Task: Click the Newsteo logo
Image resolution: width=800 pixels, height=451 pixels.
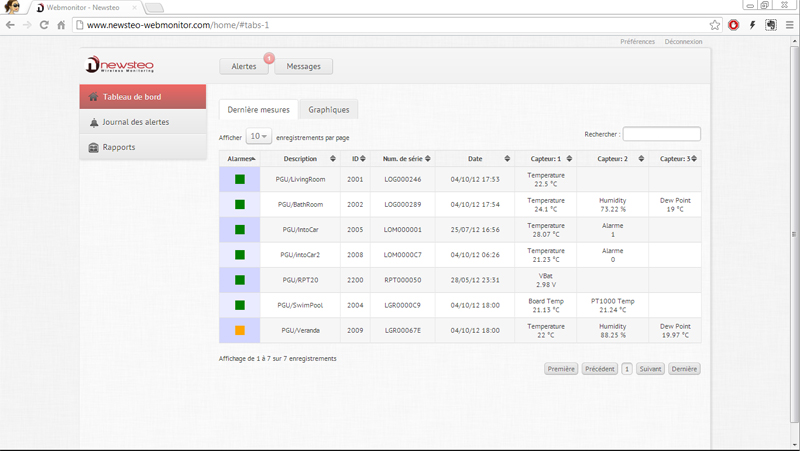Action: point(119,65)
